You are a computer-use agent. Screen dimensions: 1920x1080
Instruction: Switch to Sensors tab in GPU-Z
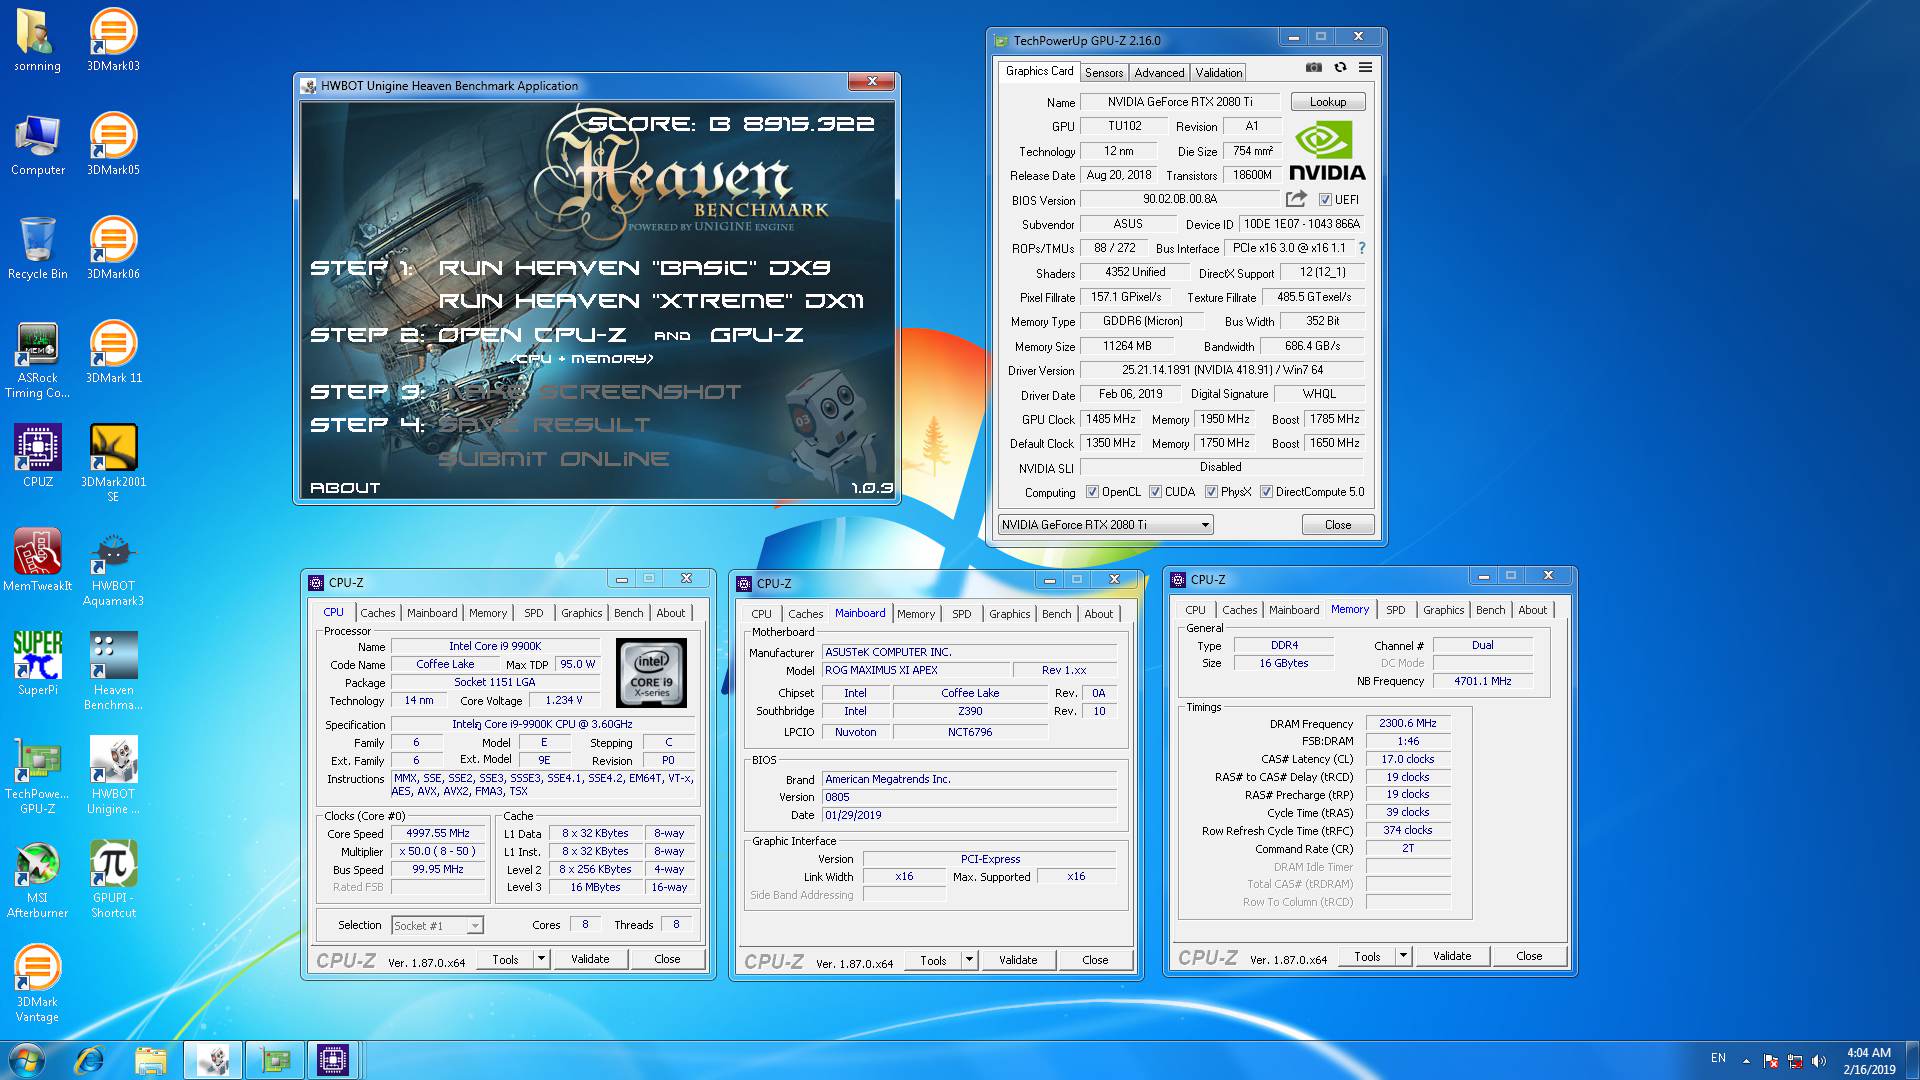1104,73
